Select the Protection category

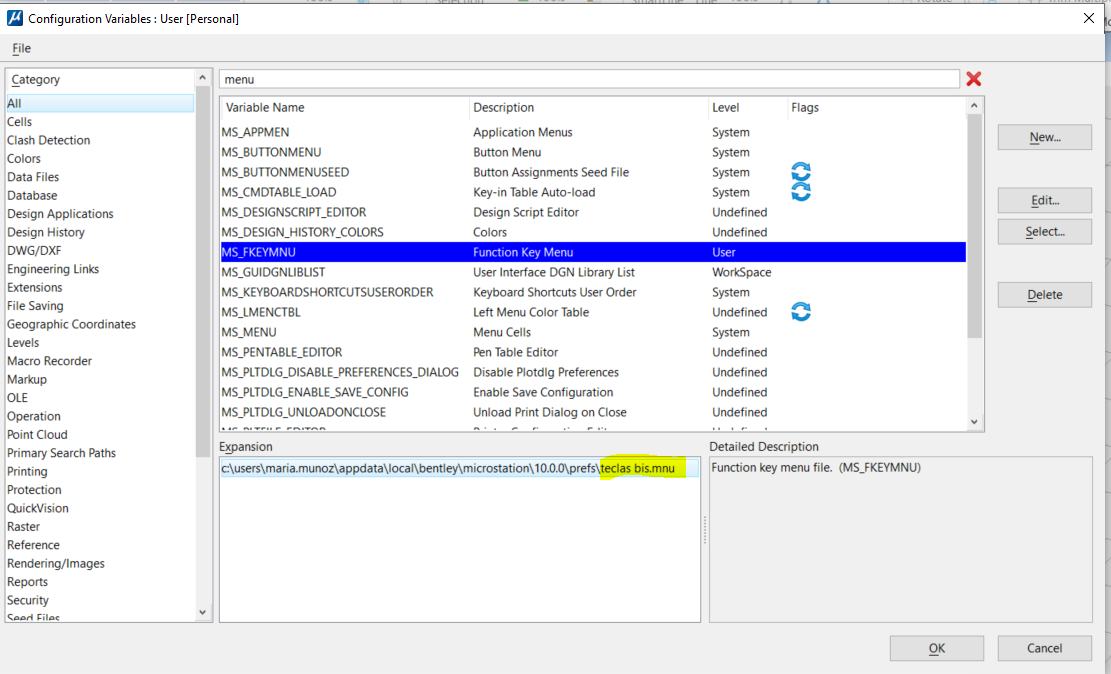pos(100,490)
